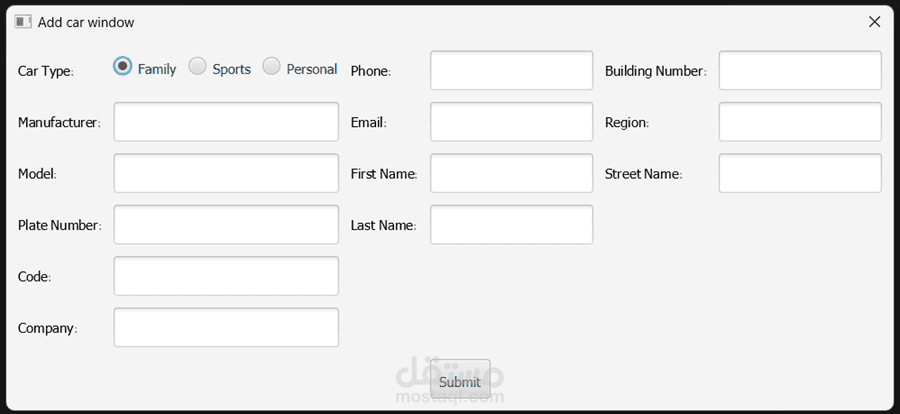Click the window icon in title bar

[23, 21]
